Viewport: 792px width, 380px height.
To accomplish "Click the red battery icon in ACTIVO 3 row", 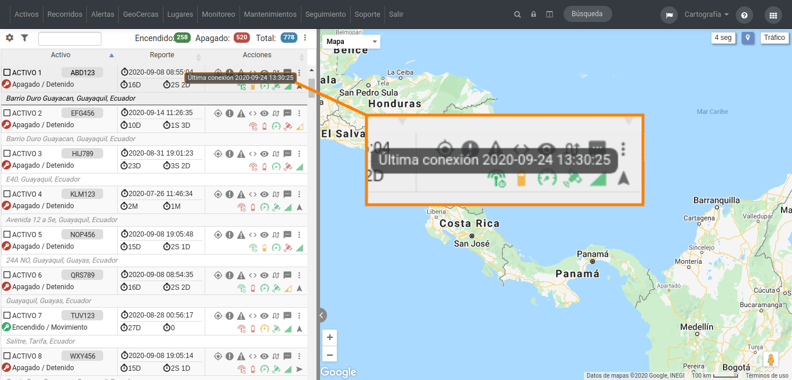I will (x=264, y=167).
